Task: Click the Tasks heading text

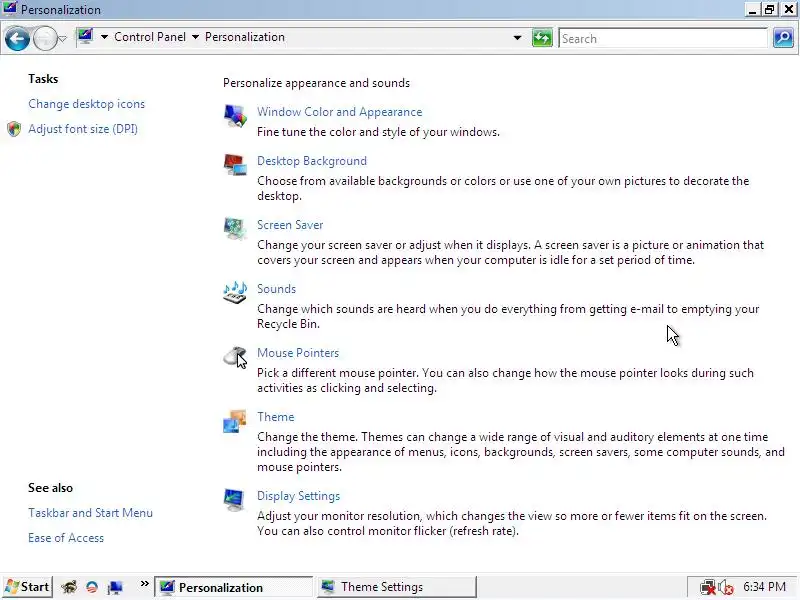Action: click(x=43, y=79)
